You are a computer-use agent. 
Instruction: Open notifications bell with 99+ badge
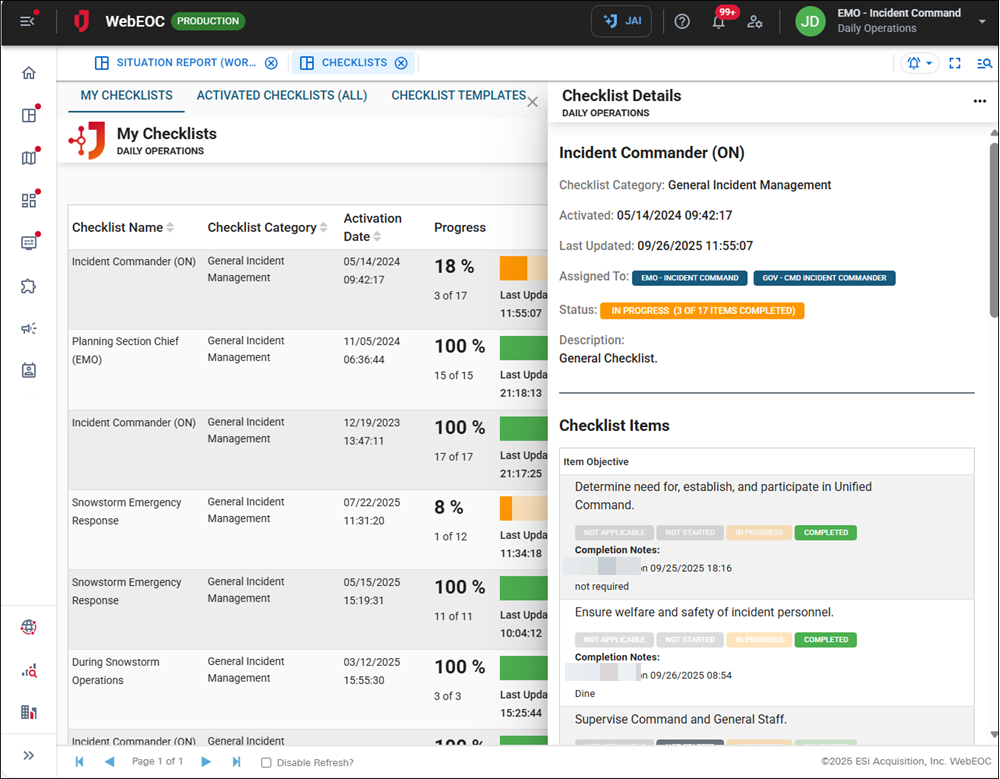coord(719,21)
